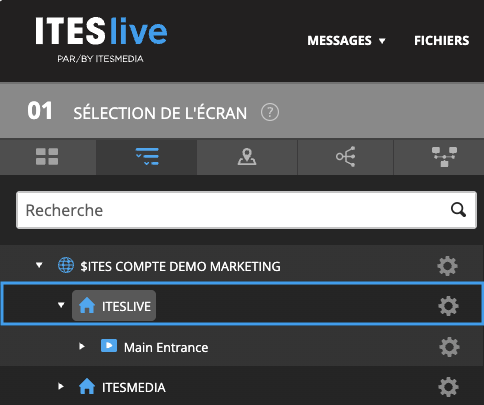This screenshot has height=405, width=484.
Task: Open settings gear for Main Entrance
Action: pos(449,347)
